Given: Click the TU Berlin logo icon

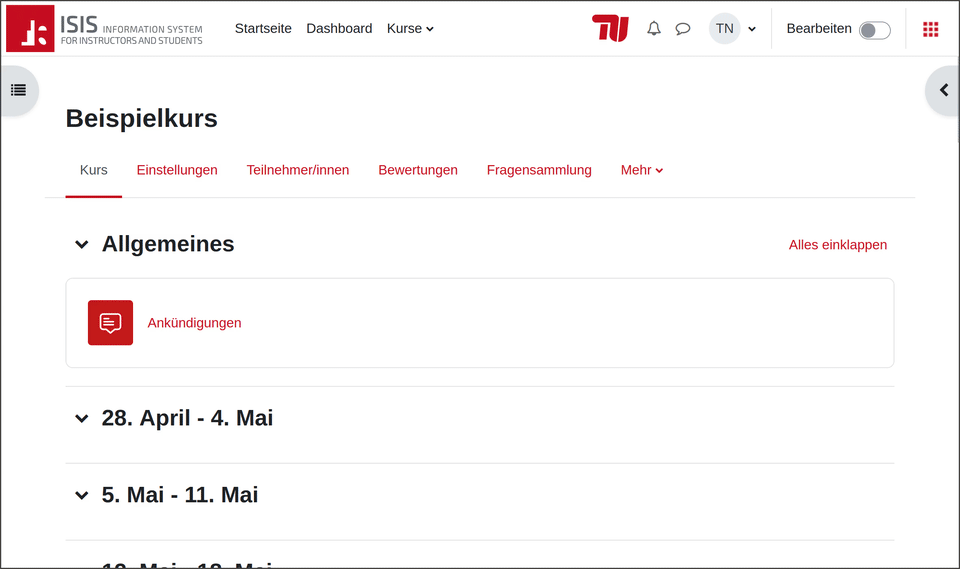Looking at the screenshot, I should click(610, 29).
